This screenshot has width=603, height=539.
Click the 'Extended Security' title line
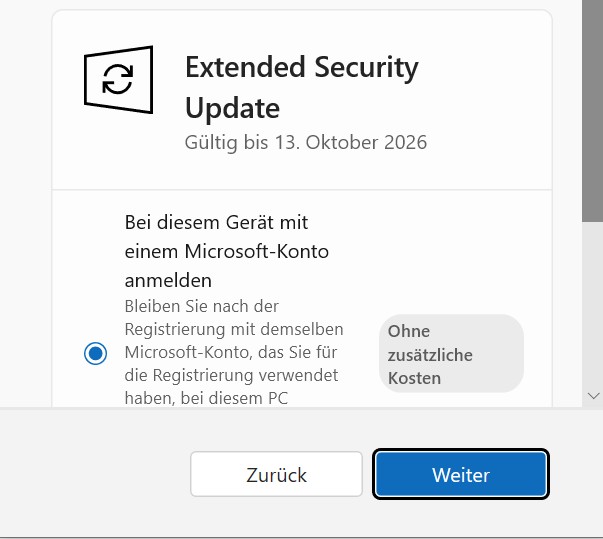coord(301,68)
